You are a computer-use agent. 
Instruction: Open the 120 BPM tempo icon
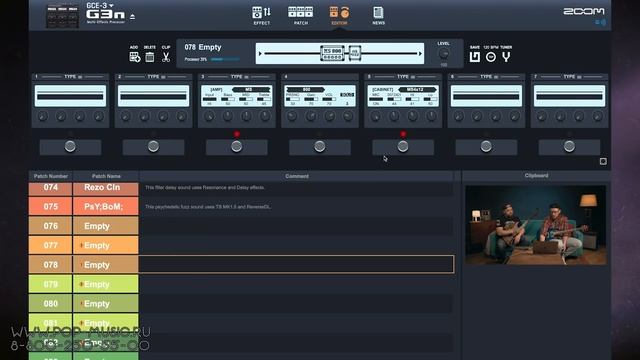click(491, 57)
